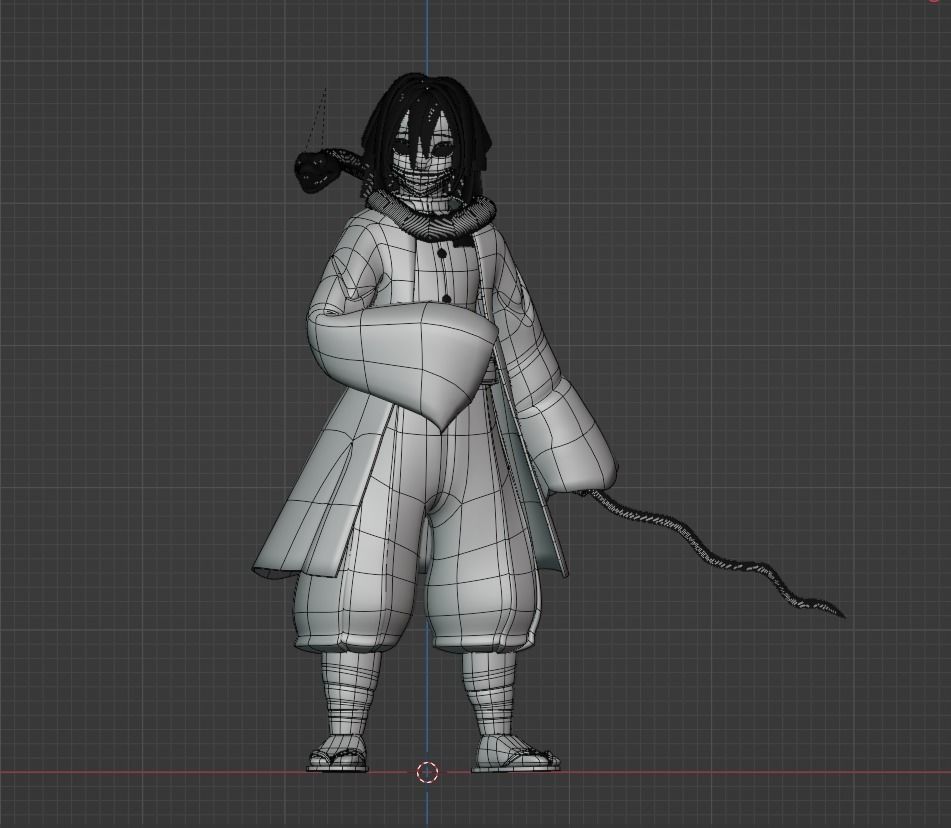Screen dimensions: 951x828
Task: Click the 3D cursor at the world origin
Action: [427, 772]
